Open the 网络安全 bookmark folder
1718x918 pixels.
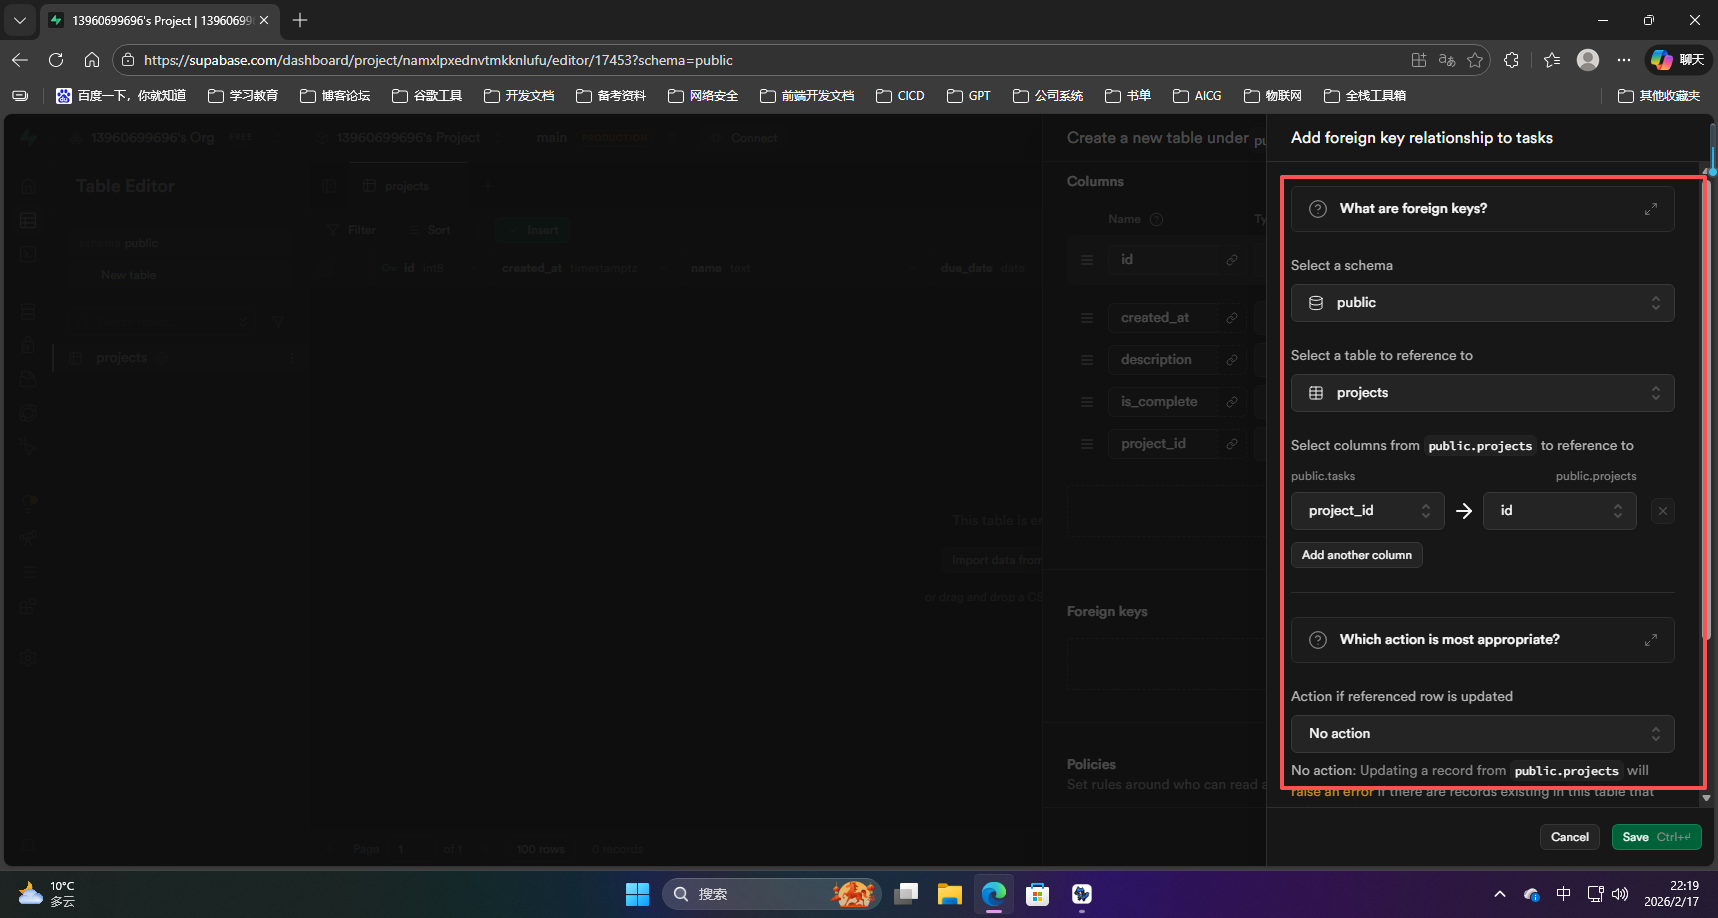tap(703, 96)
